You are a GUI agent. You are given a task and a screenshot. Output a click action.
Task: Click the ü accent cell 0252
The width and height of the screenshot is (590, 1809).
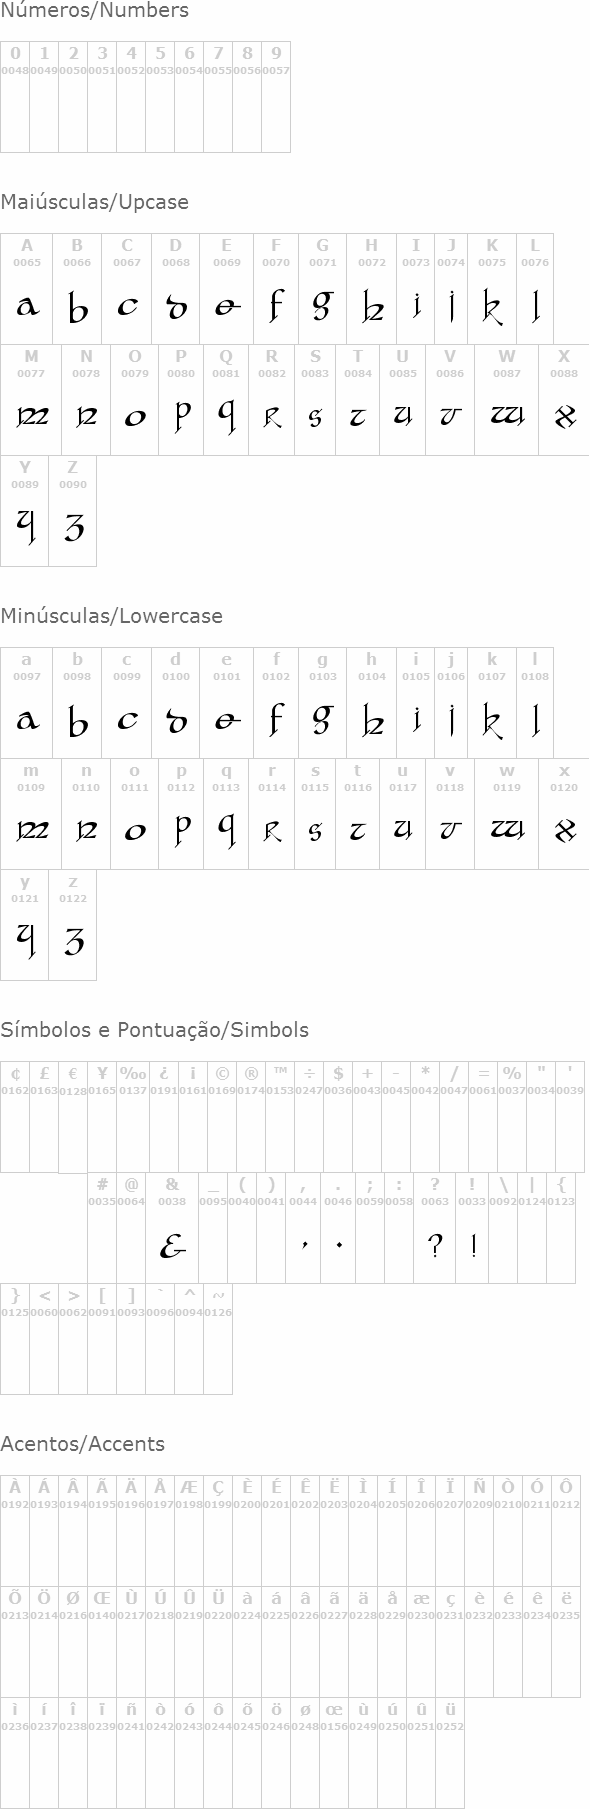coord(450,1753)
